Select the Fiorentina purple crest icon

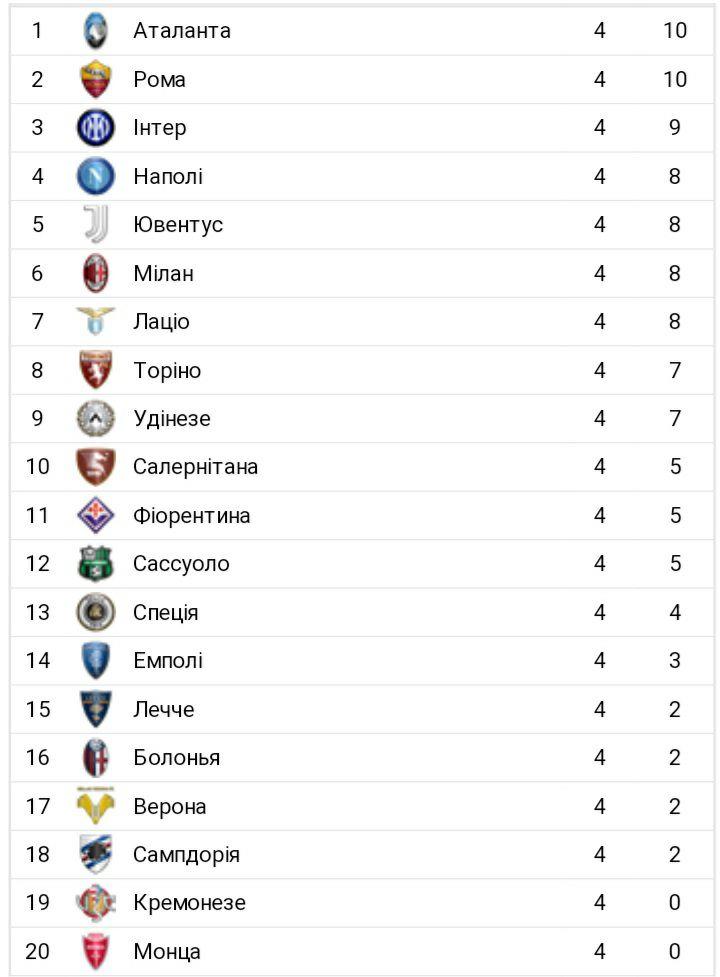pyautogui.click(x=96, y=515)
